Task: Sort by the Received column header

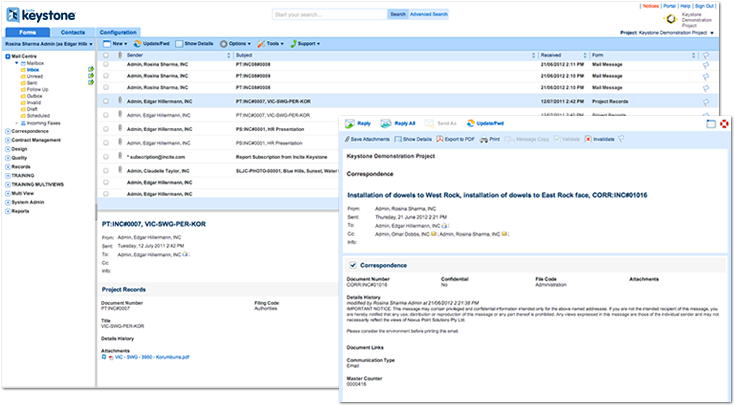Action: click(550, 55)
